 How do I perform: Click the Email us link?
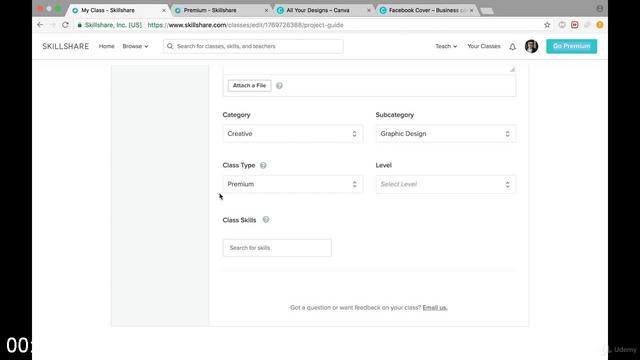(435, 308)
